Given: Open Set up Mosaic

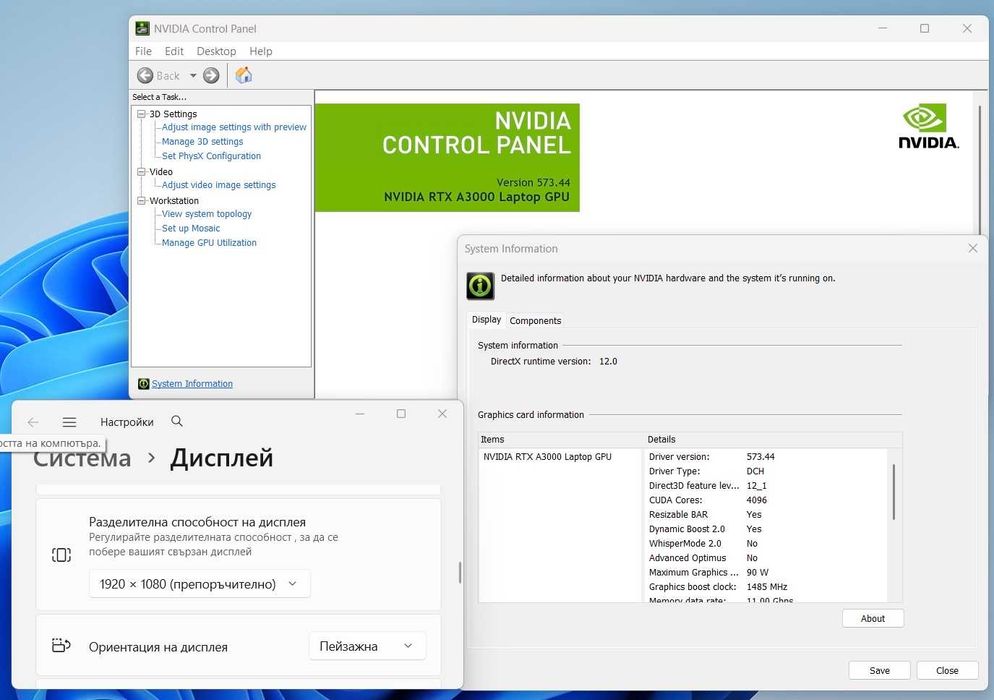Looking at the screenshot, I should pos(191,228).
